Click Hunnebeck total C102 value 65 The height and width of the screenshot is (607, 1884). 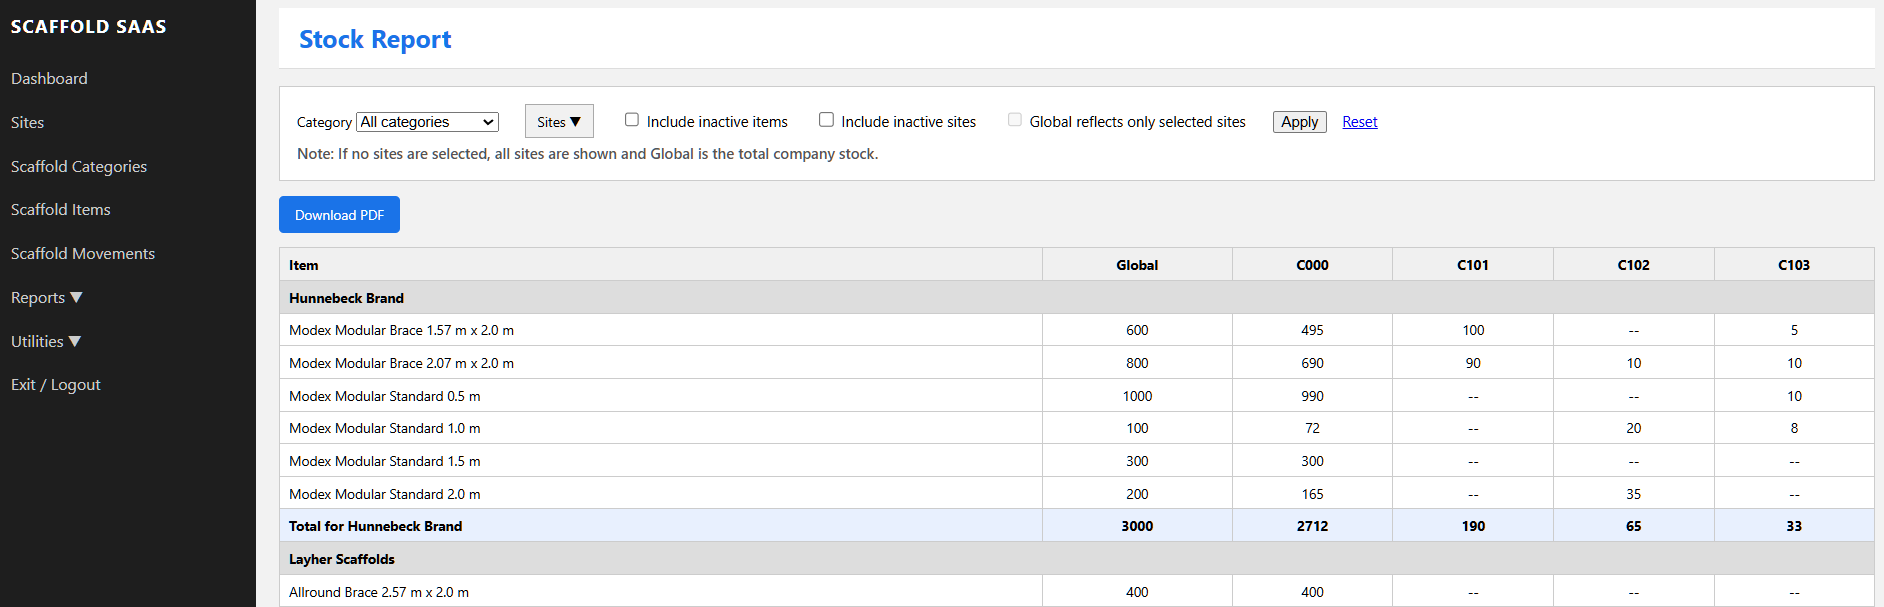(x=1634, y=526)
